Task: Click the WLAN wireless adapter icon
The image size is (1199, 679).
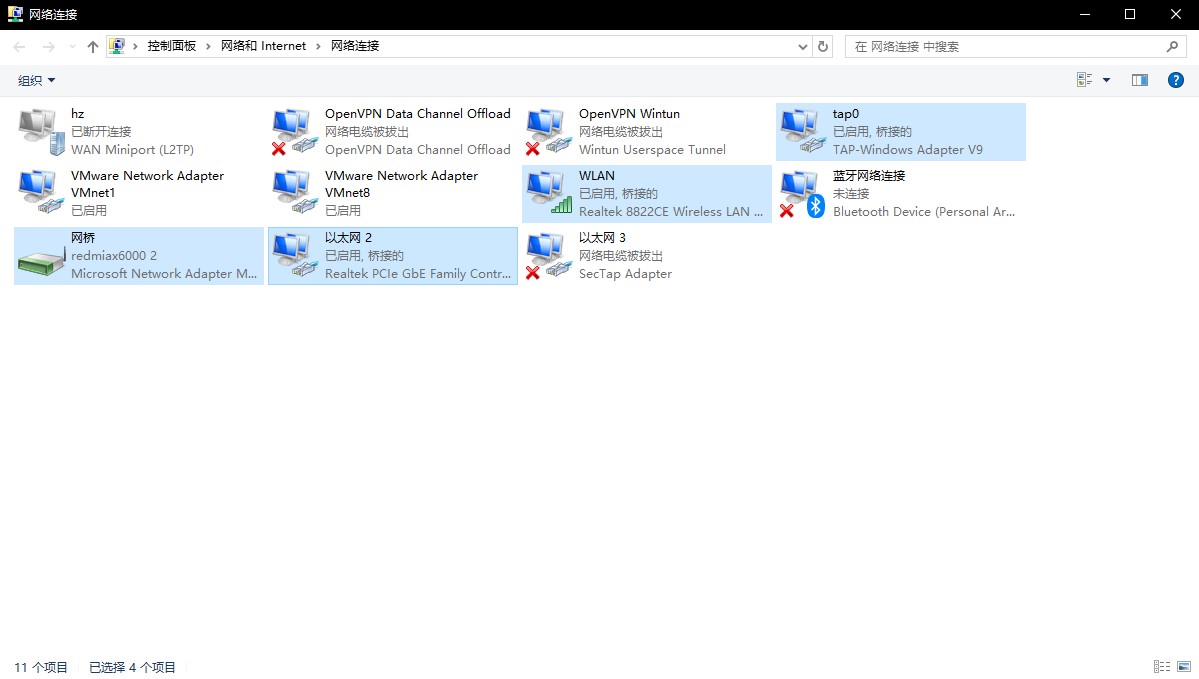Action: pyautogui.click(x=548, y=193)
